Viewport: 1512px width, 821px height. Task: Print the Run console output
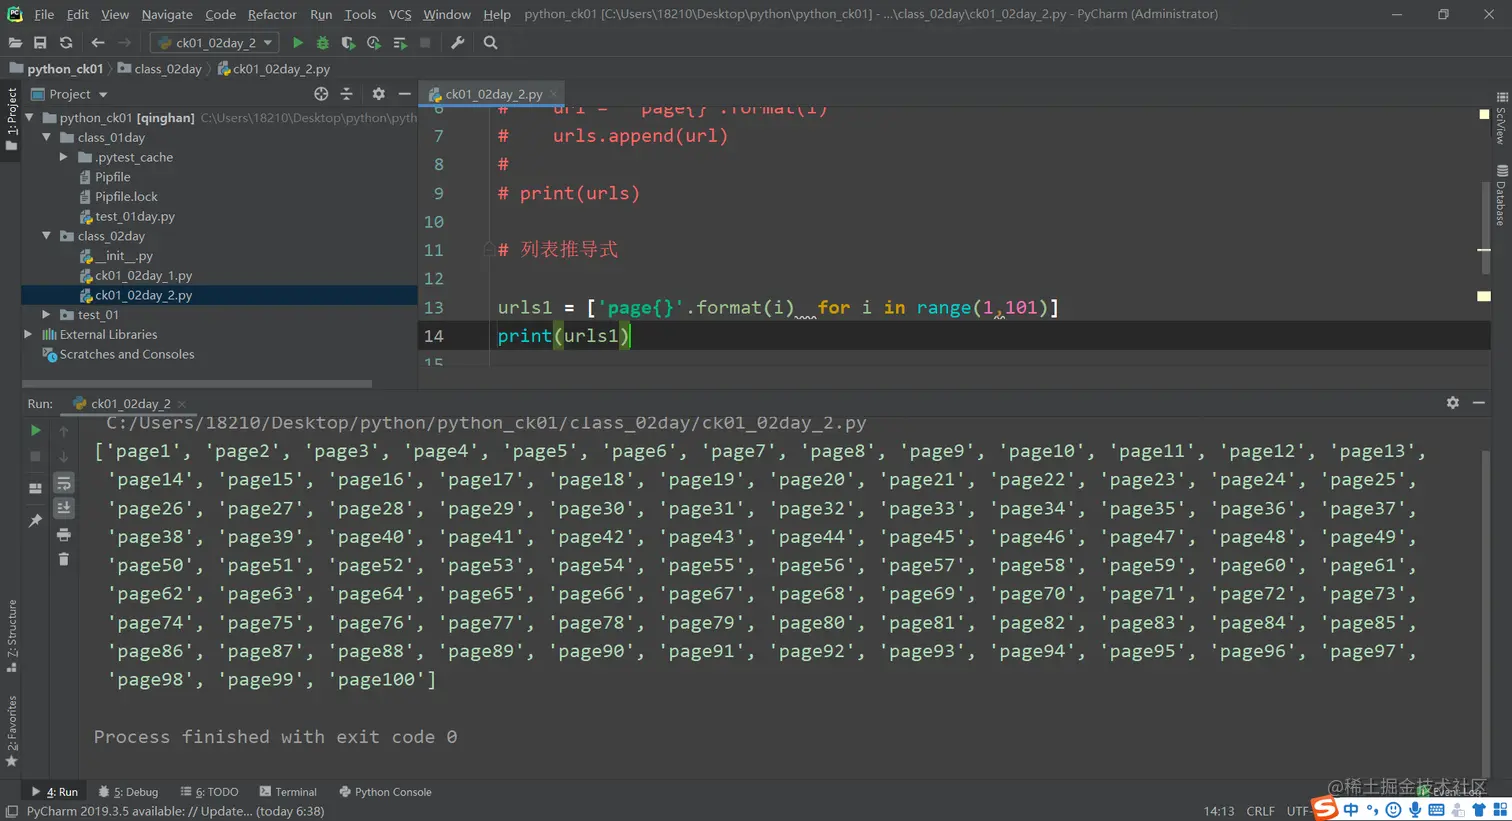tap(64, 535)
